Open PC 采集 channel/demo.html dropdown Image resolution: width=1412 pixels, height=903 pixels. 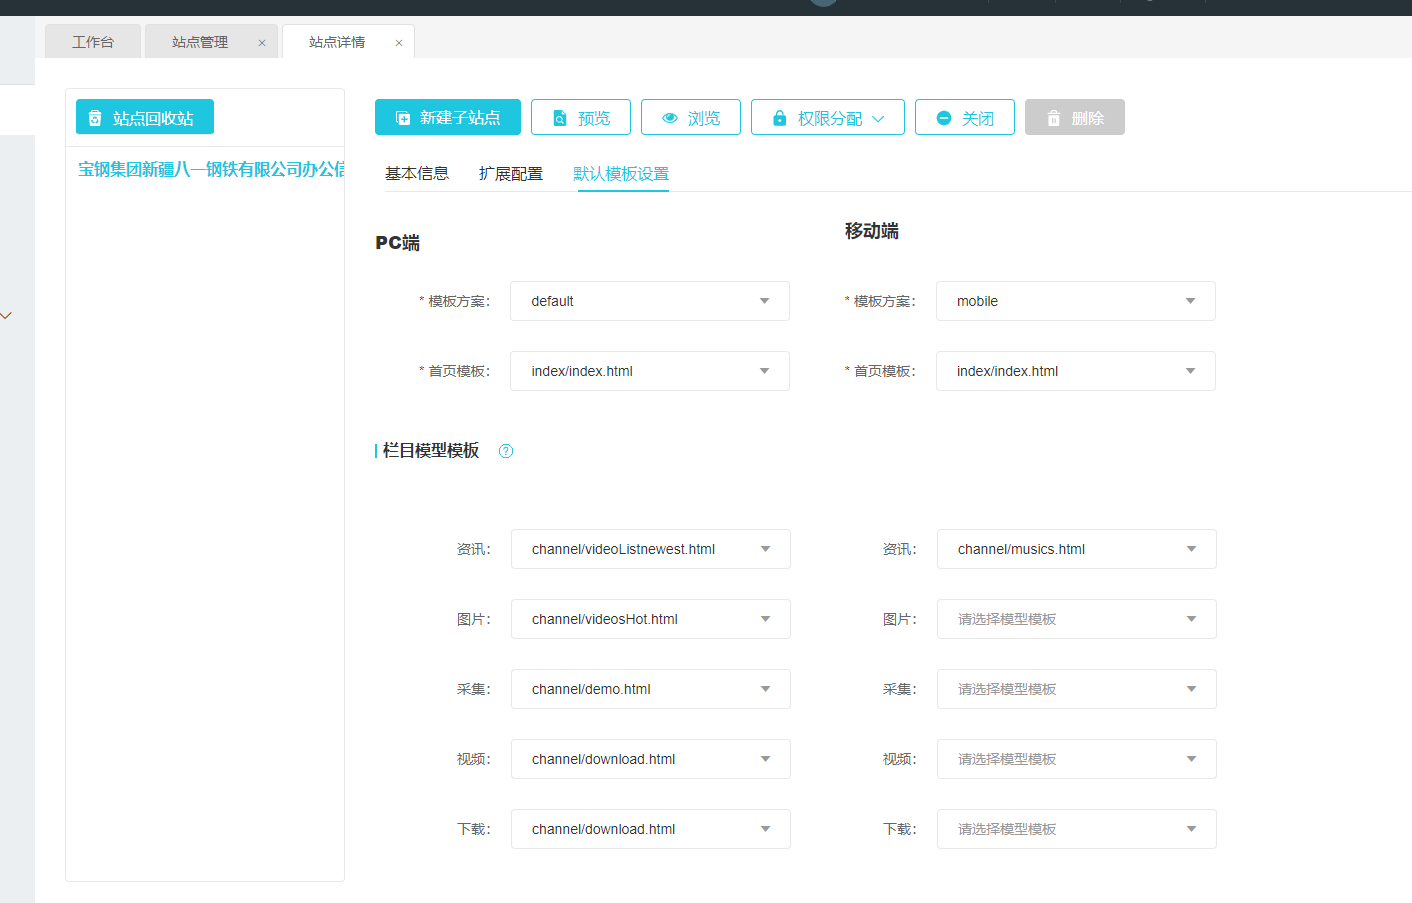651,689
